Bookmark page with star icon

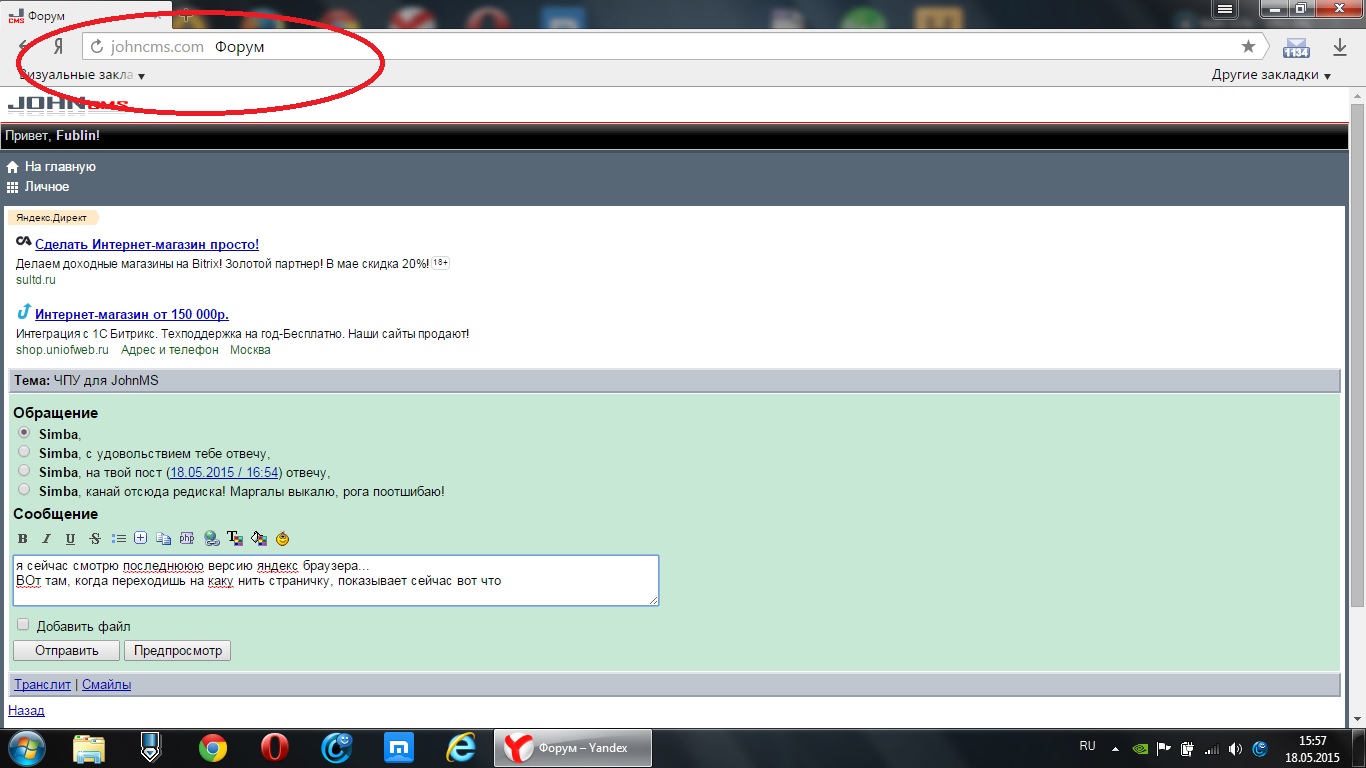tap(1248, 46)
